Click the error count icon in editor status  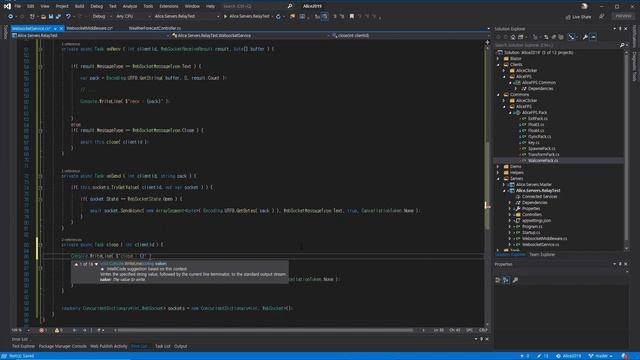[41, 330]
